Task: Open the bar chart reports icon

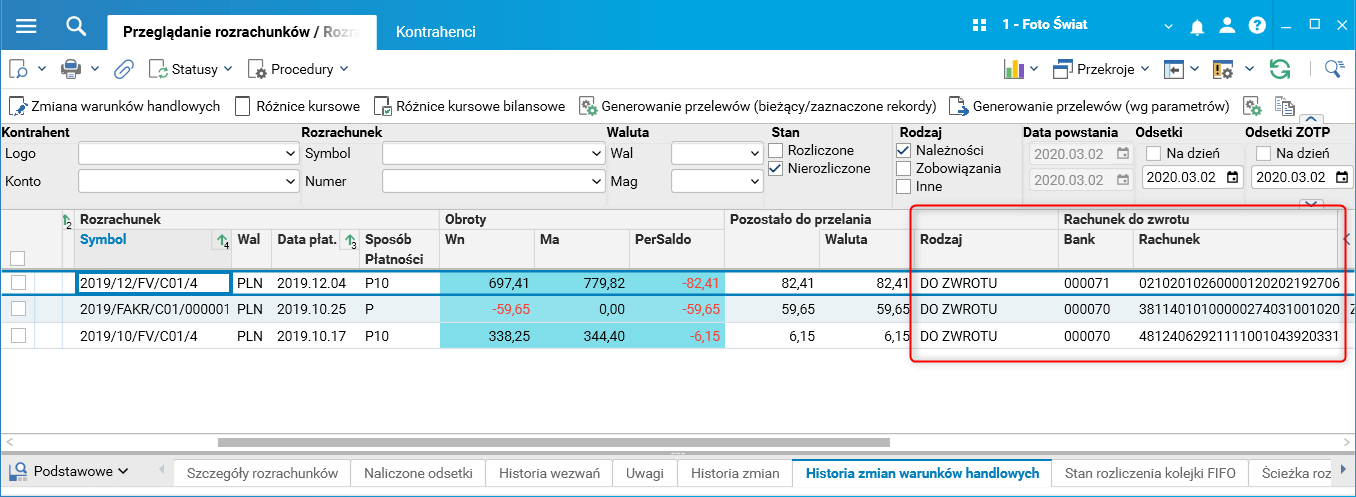Action: (x=1014, y=69)
